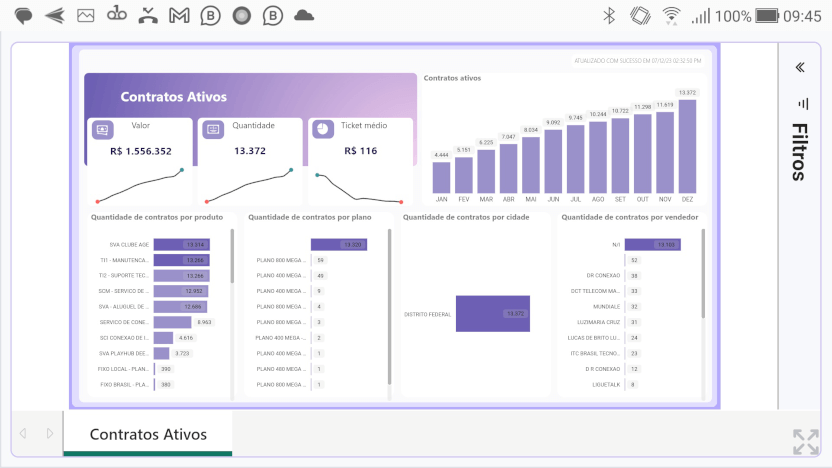Expand the Filtros pane with double chevron
This screenshot has height=468, width=832.
click(x=800, y=68)
